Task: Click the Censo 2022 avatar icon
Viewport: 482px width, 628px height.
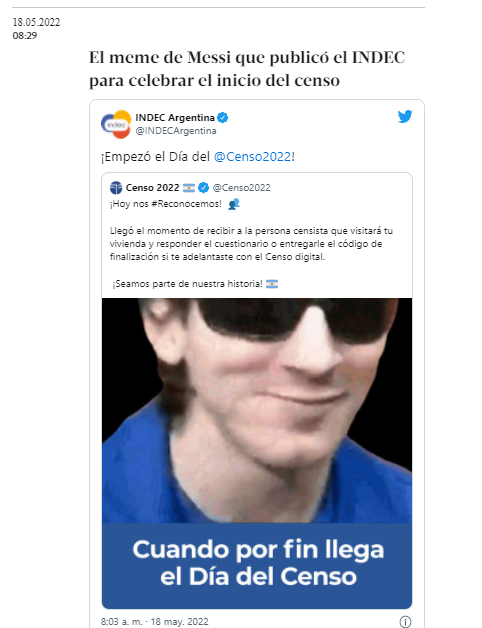Action: [x=116, y=187]
